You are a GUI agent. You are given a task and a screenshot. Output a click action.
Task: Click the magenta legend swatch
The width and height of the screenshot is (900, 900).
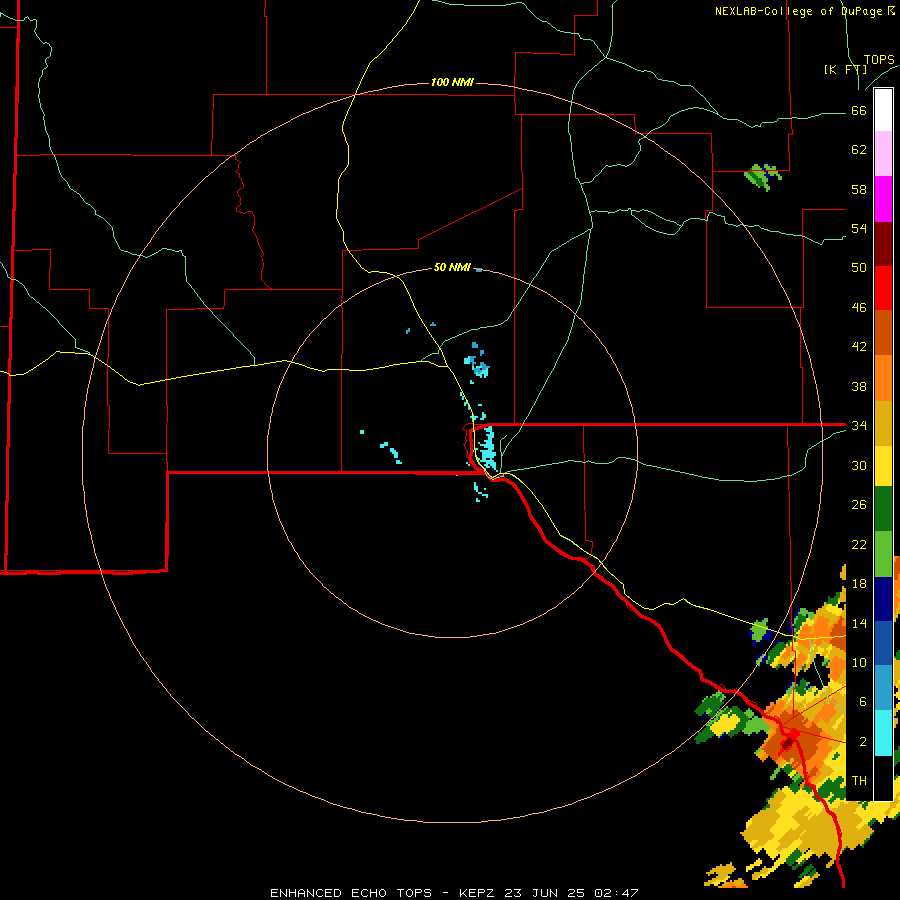pyautogui.click(x=883, y=199)
